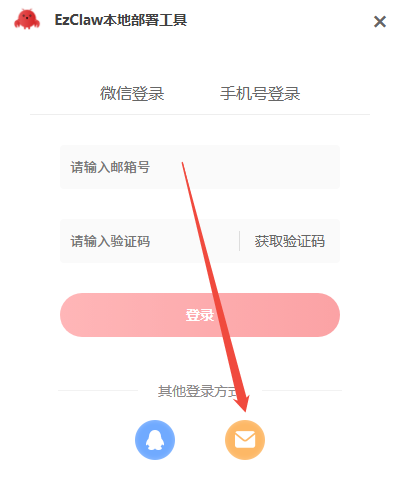Click the 其他登录方式 label
This screenshot has width=400, height=480.
pos(199,391)
